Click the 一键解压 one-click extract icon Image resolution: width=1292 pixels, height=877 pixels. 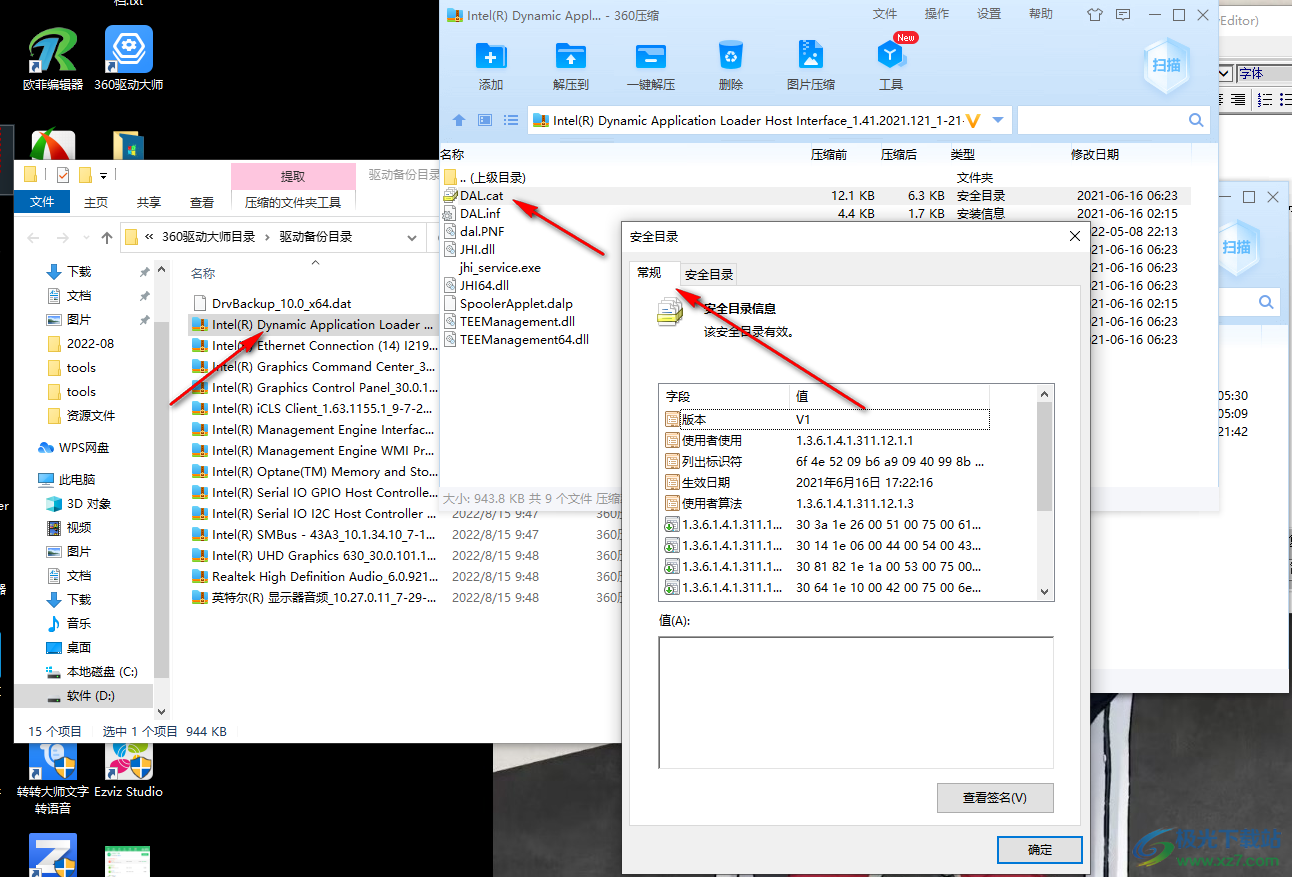pos(651,56)
